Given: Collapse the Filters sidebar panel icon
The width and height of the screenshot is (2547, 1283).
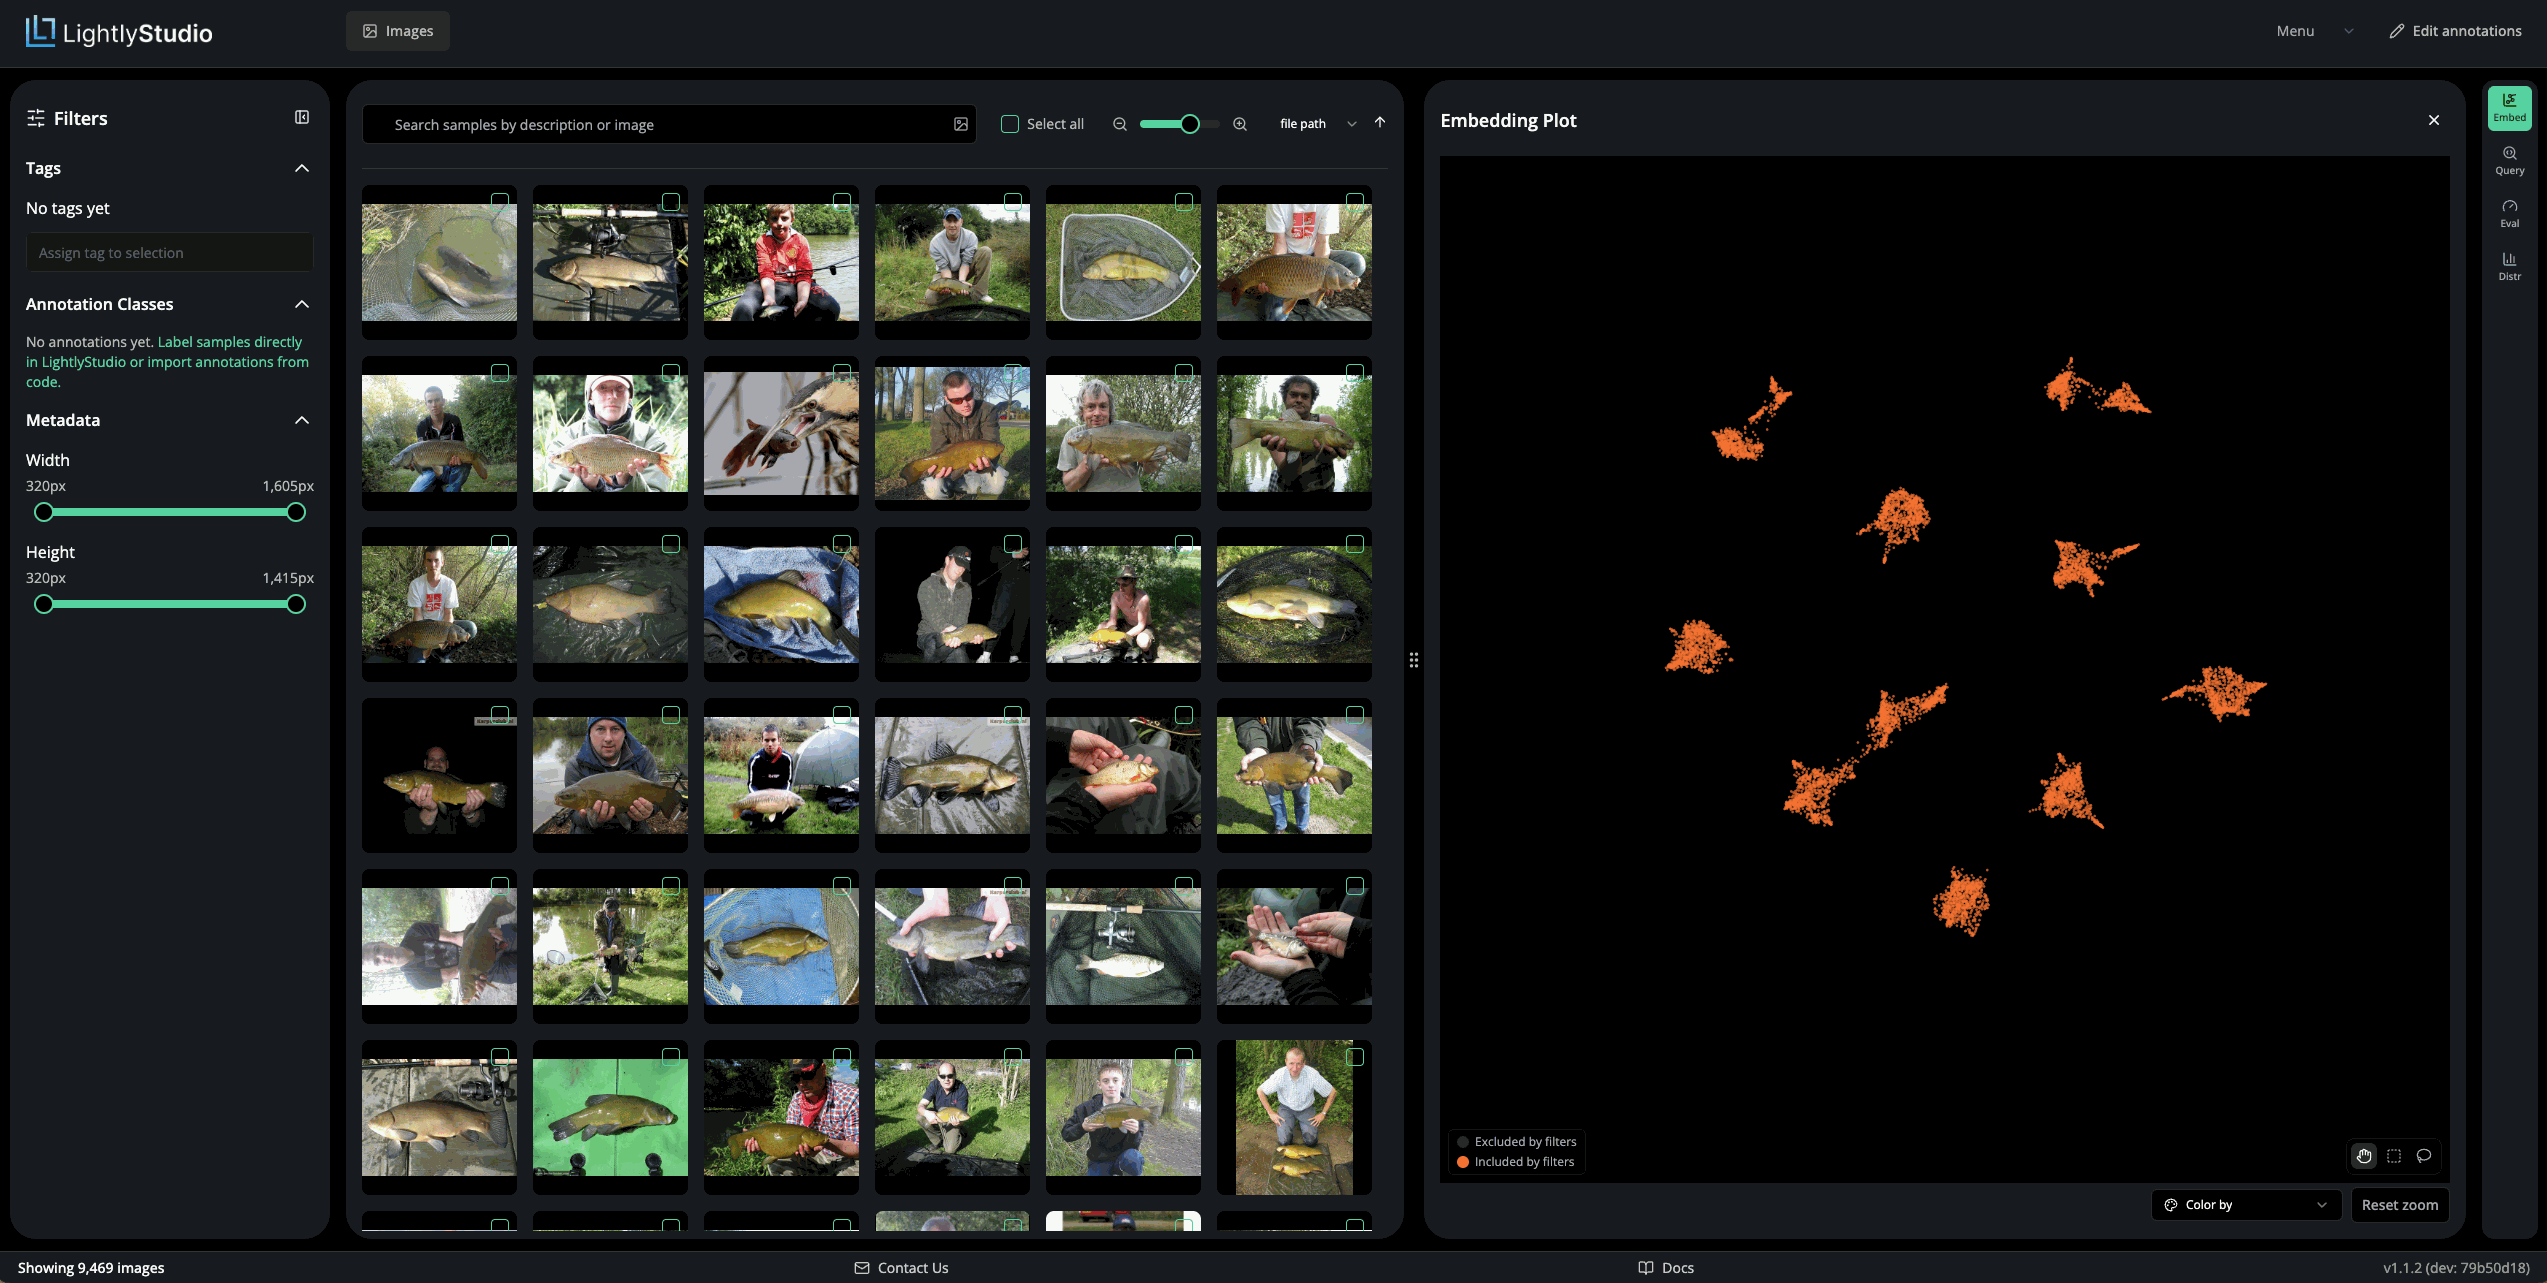Looking at the screenshot, I should 302,117.
